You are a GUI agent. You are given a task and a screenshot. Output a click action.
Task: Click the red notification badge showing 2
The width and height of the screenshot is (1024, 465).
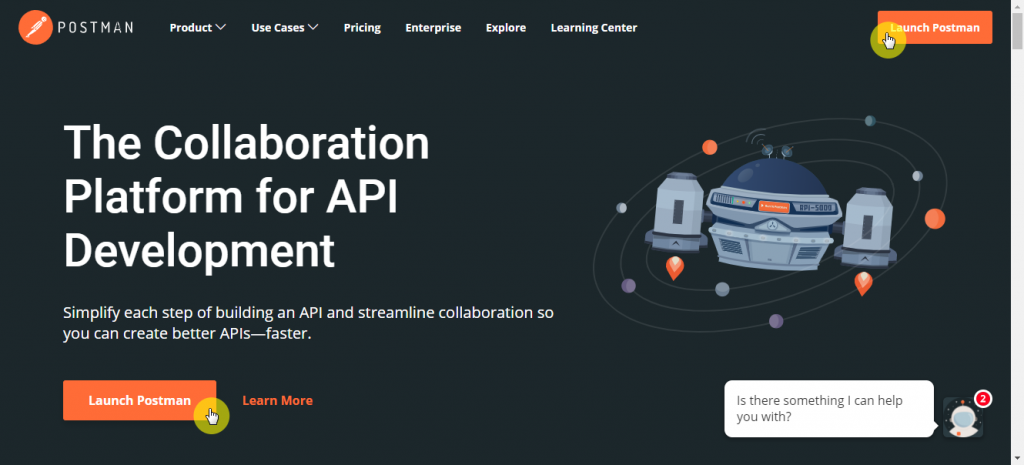pyautogui.click(x=983, y=398)
